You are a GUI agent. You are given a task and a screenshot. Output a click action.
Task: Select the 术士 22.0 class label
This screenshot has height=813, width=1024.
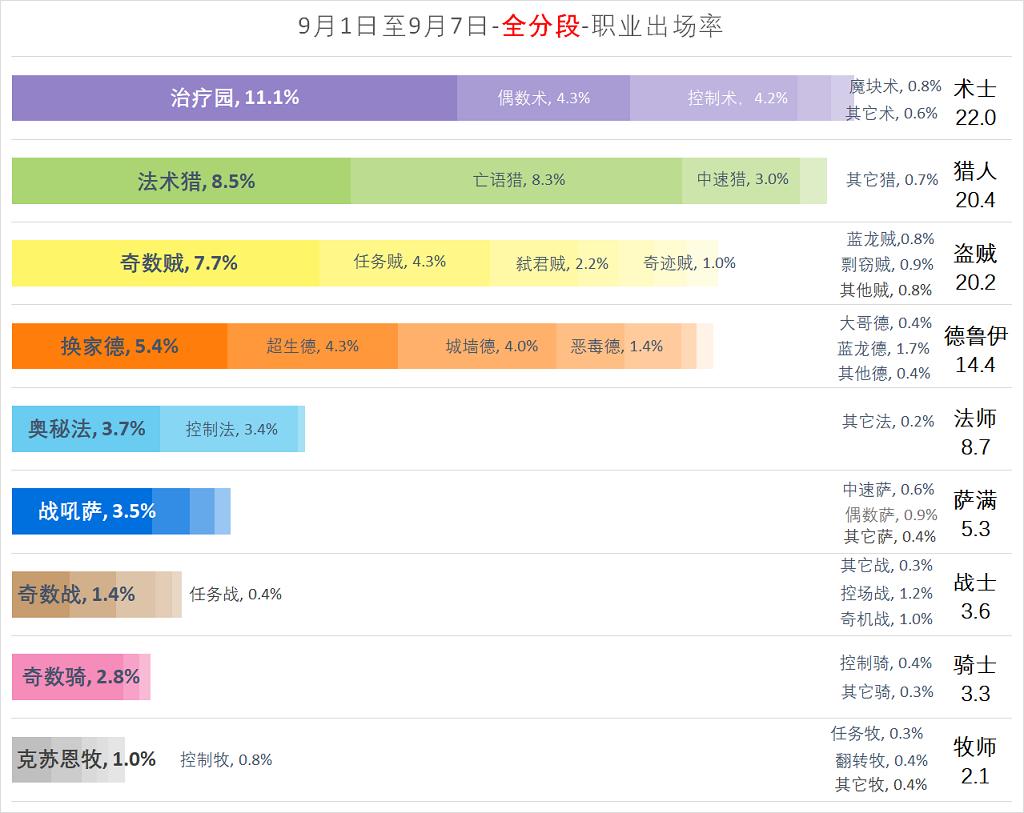[975, 102]
